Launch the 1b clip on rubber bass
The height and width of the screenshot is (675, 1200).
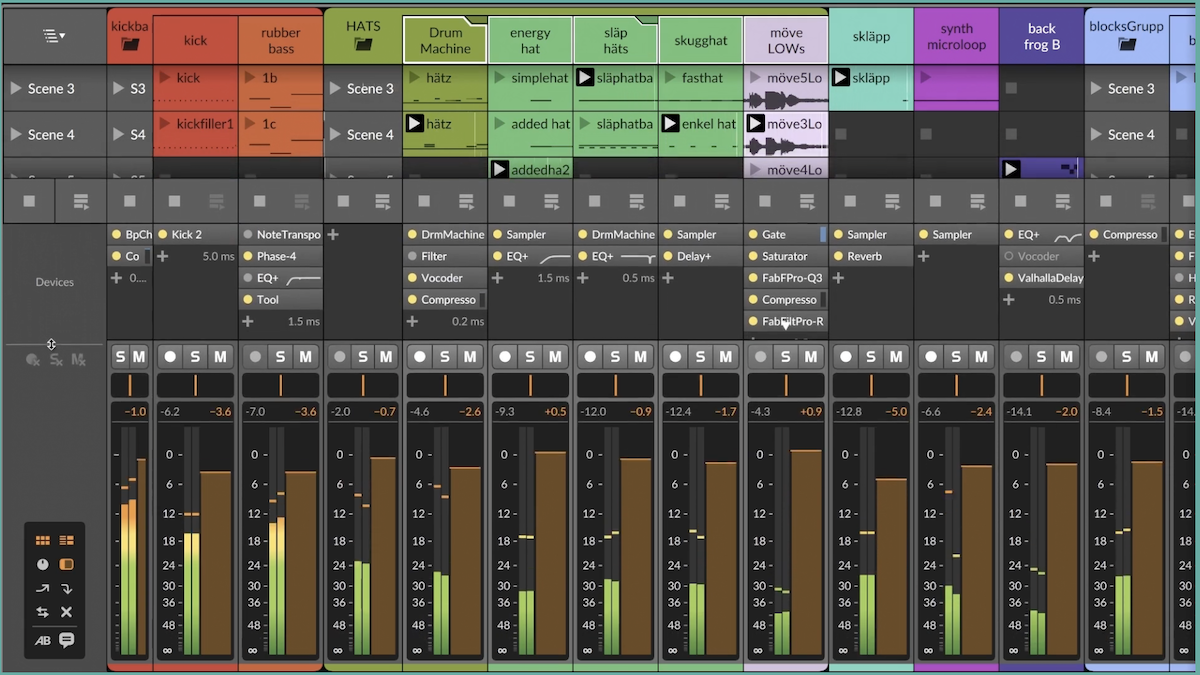(x=250, y=78)
